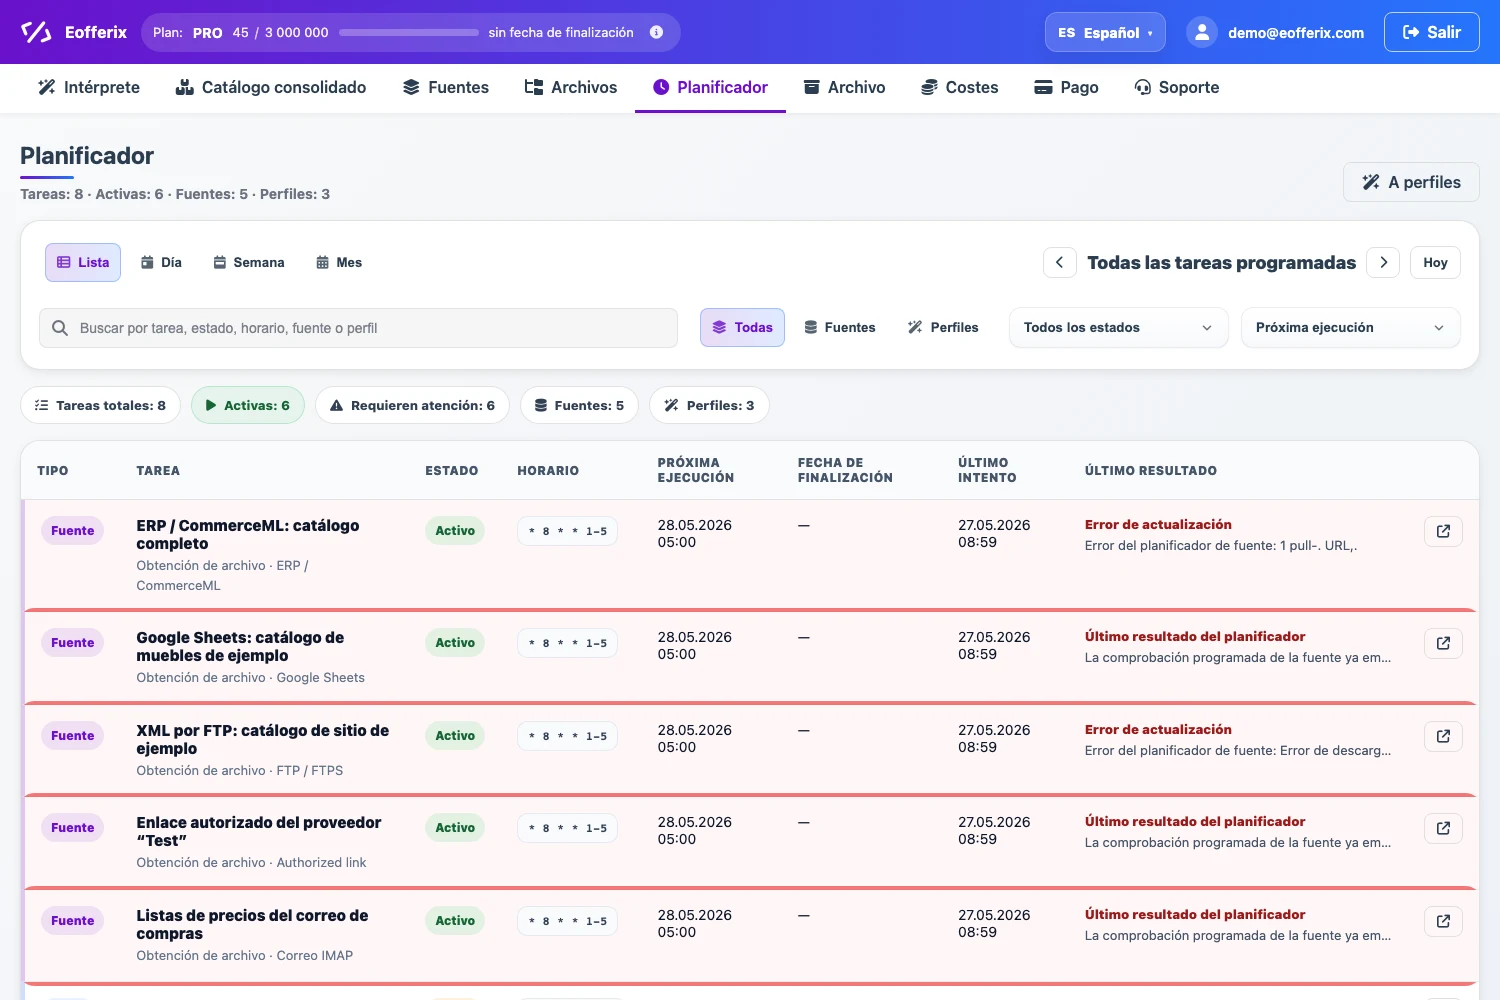Click the PRÓXIMA EJECUCIÓN column header
This screenshot has width=1500, height=1000.
[x=696, y=470]
